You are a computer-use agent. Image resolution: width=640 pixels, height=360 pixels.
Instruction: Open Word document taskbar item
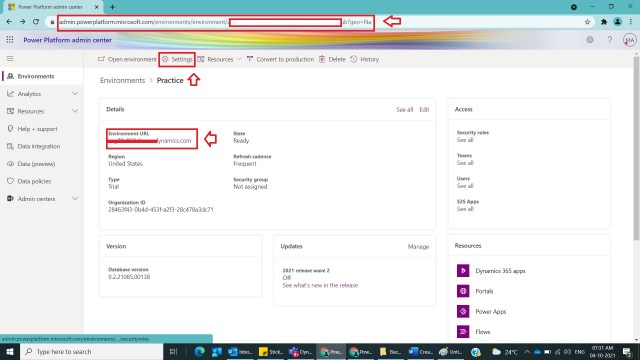pos(421,351)
